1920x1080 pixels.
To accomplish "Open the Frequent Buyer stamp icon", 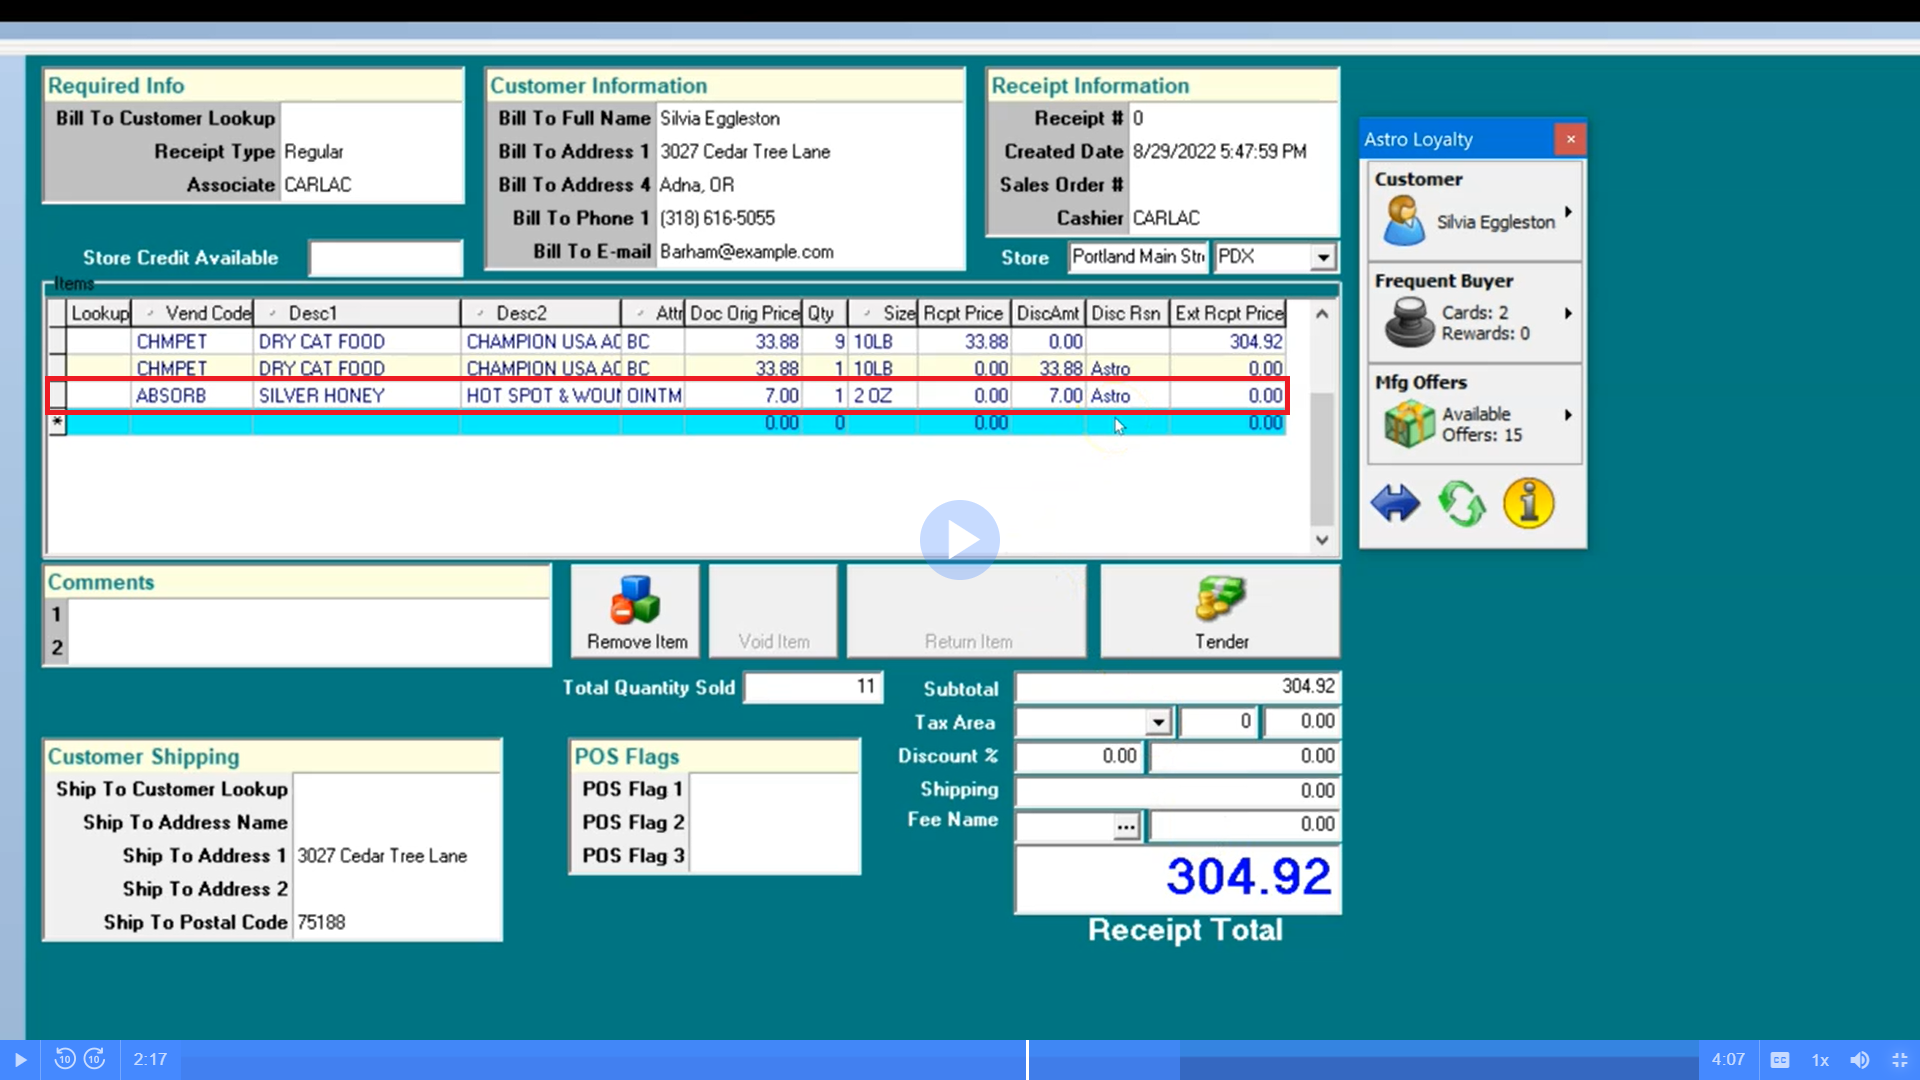I will tap(1409, 322).
